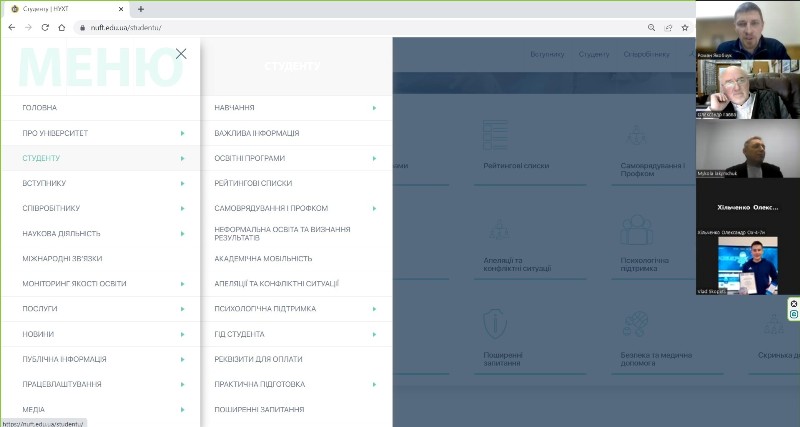Select the Vlad participant video thumbnail
Screen dimensions: 800x427
(748, 265)
